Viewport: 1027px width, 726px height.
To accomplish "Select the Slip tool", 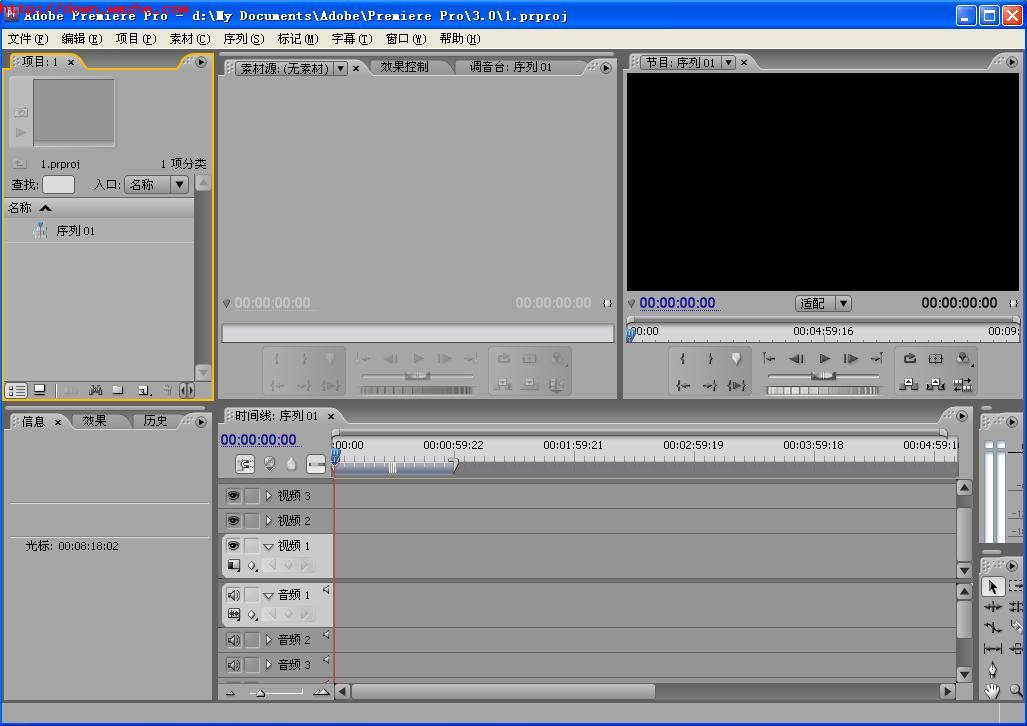I will (x=993, y=649).
